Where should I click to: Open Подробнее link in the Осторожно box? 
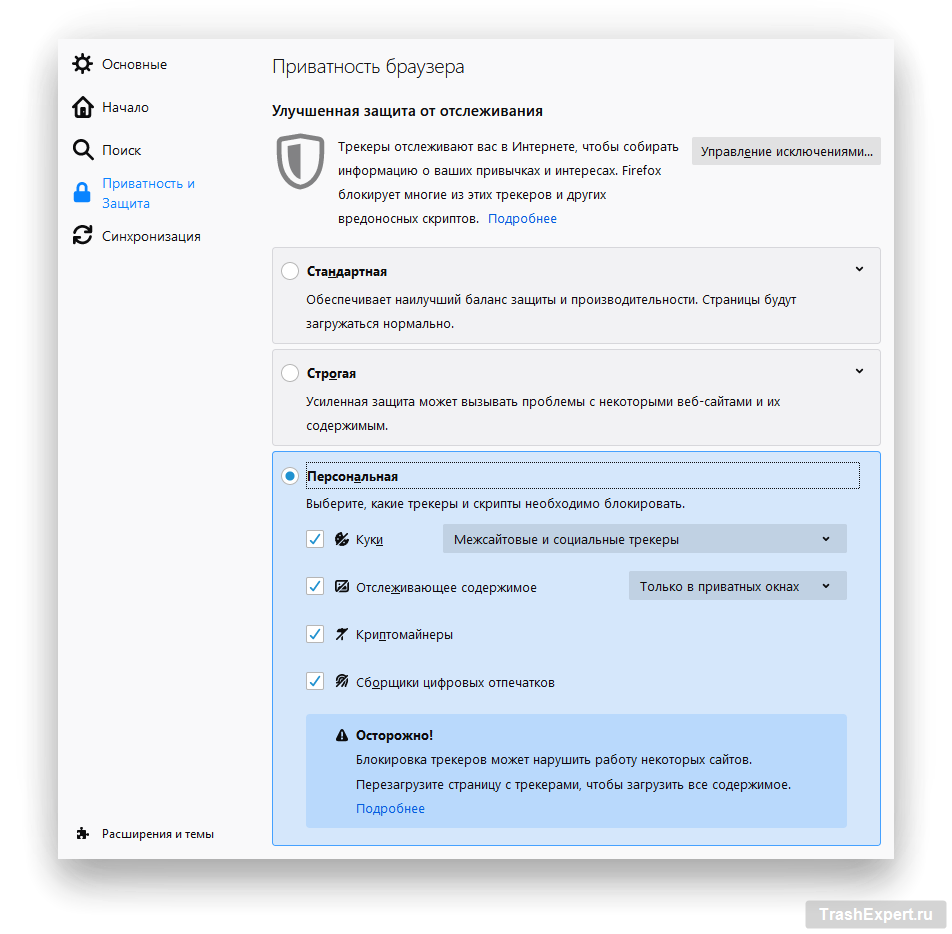(x=390, y=808)
